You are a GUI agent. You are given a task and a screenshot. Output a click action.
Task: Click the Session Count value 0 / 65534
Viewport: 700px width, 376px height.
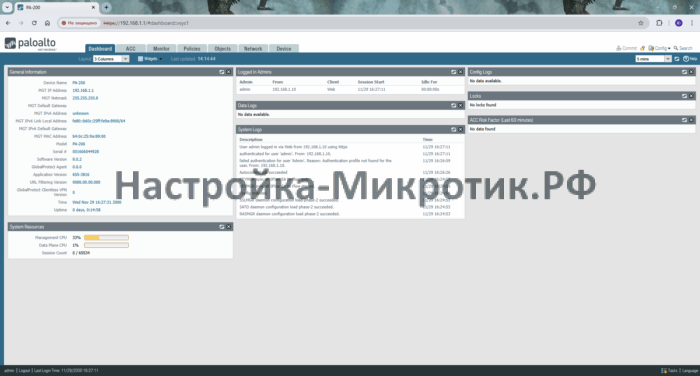pyautogui.click(x=81, y=253)
